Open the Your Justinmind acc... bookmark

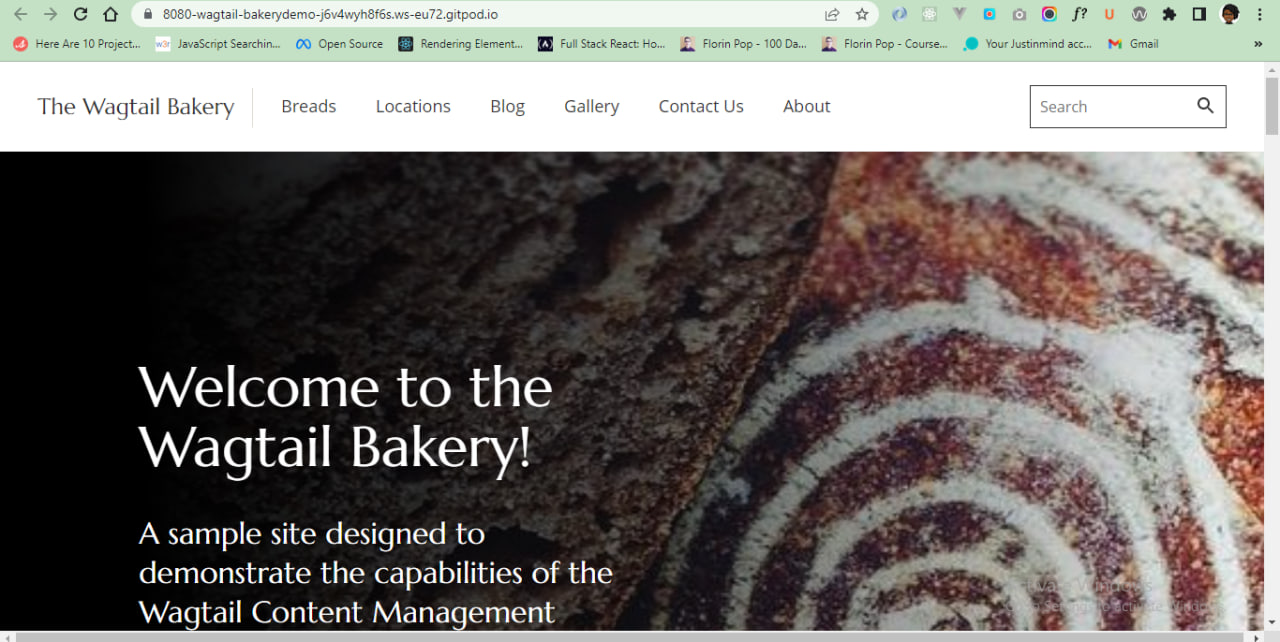(1028, 44)
